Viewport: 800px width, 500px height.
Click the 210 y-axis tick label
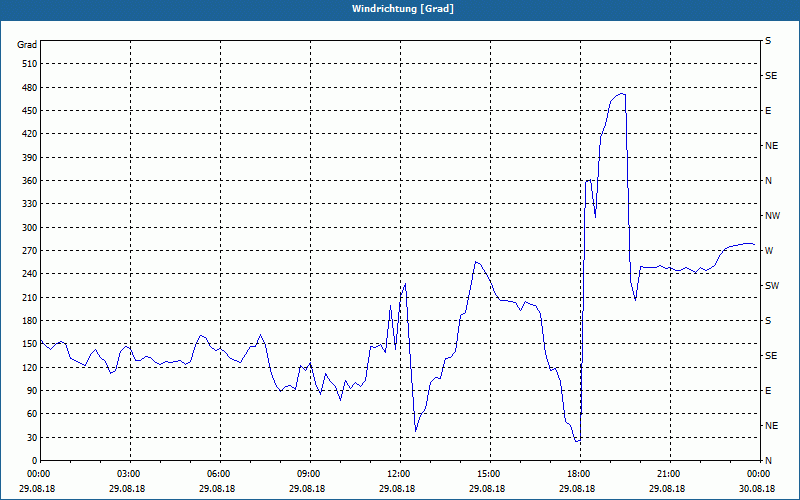(30, 297)
